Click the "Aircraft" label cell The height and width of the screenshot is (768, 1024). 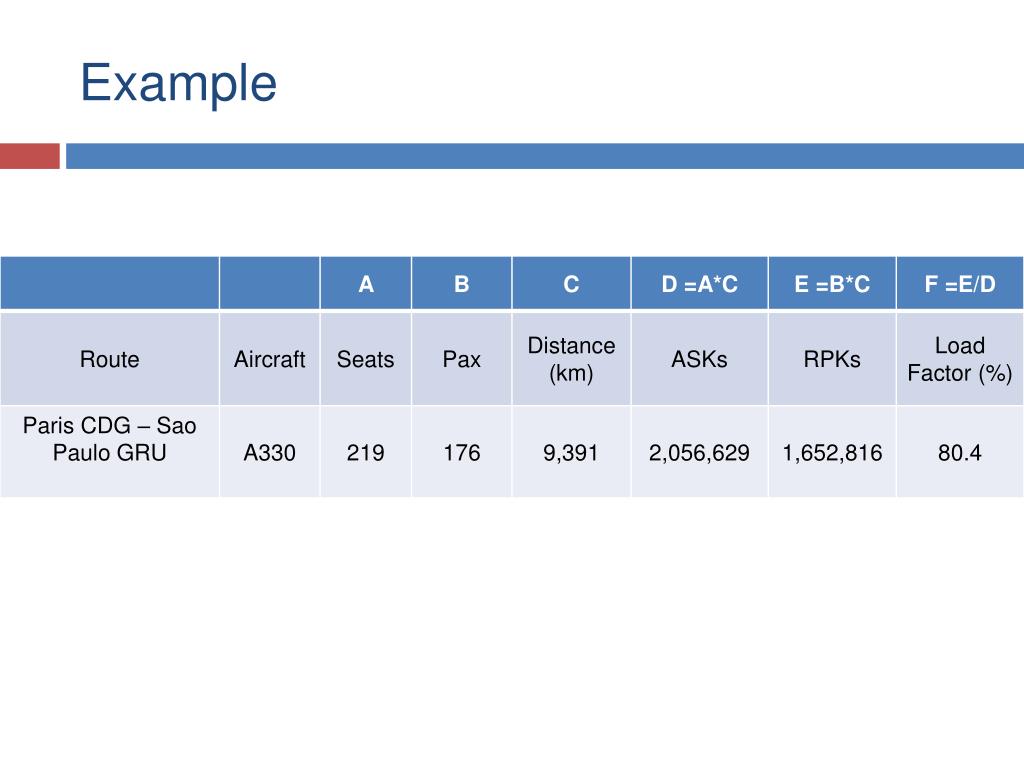pyautogui.click(x=269, y=359)
